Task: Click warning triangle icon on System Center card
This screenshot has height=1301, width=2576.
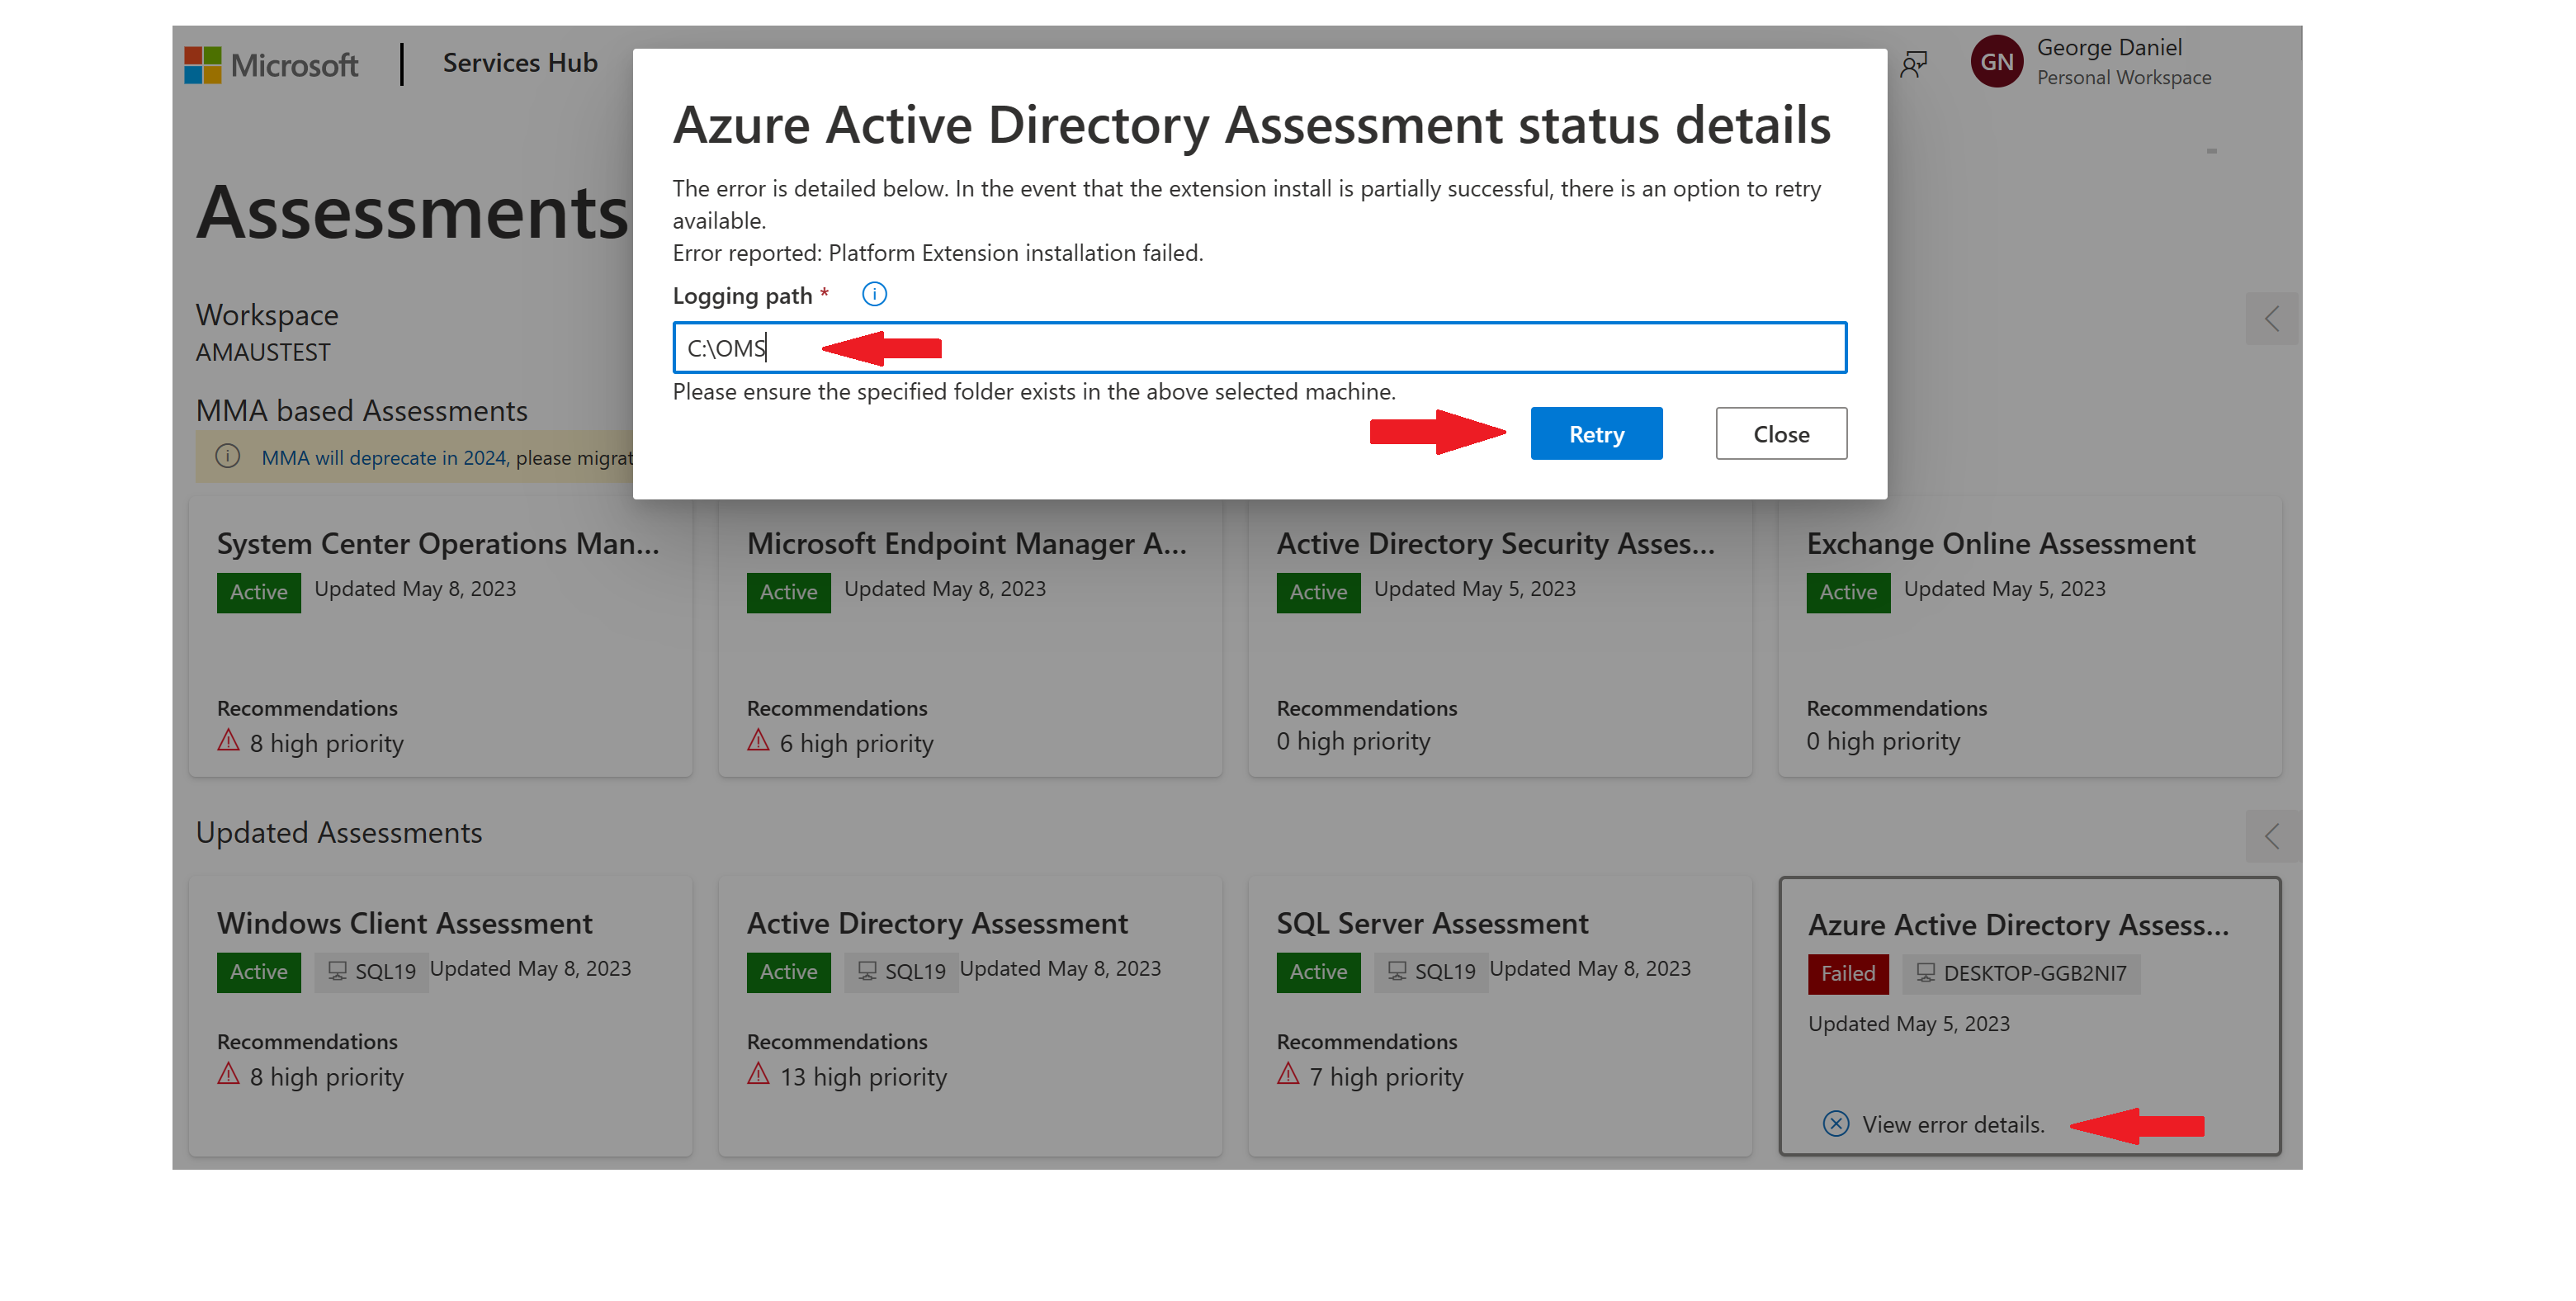Action: [228, 740]
